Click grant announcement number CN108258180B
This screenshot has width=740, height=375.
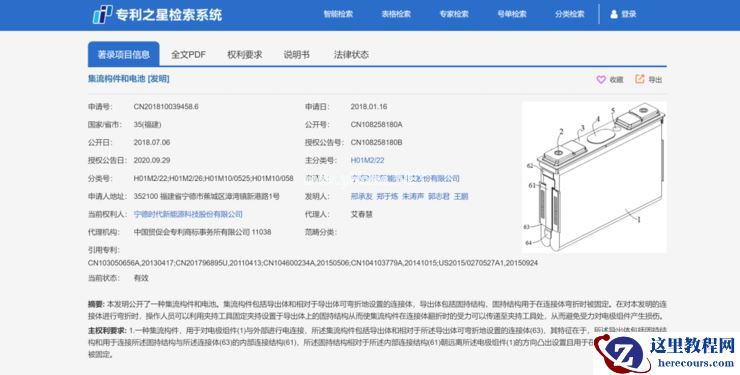[377, 142]
